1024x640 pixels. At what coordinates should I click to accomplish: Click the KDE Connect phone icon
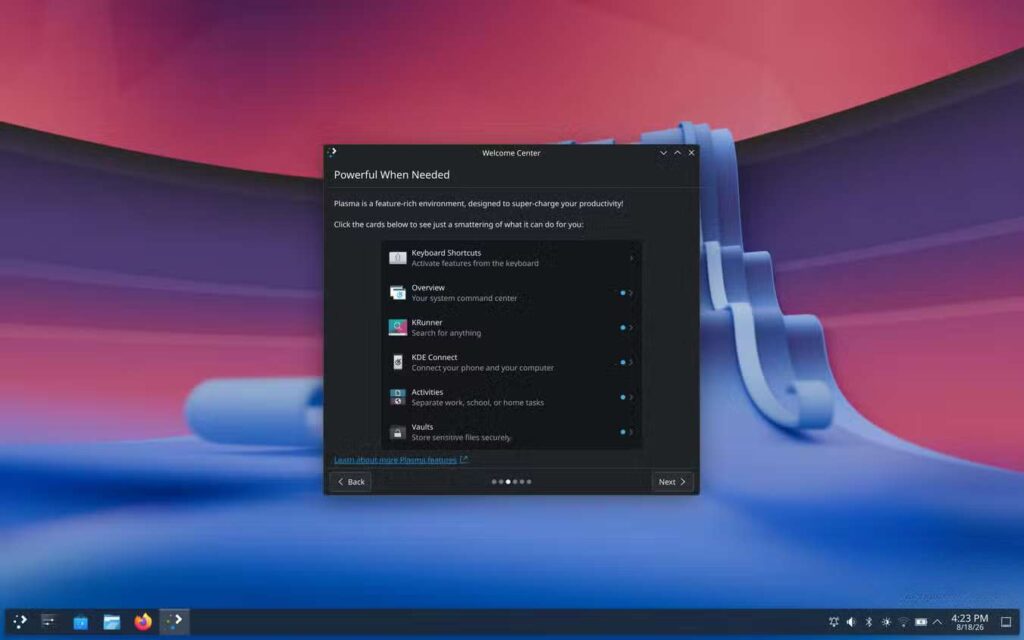(x=398, y=362)
